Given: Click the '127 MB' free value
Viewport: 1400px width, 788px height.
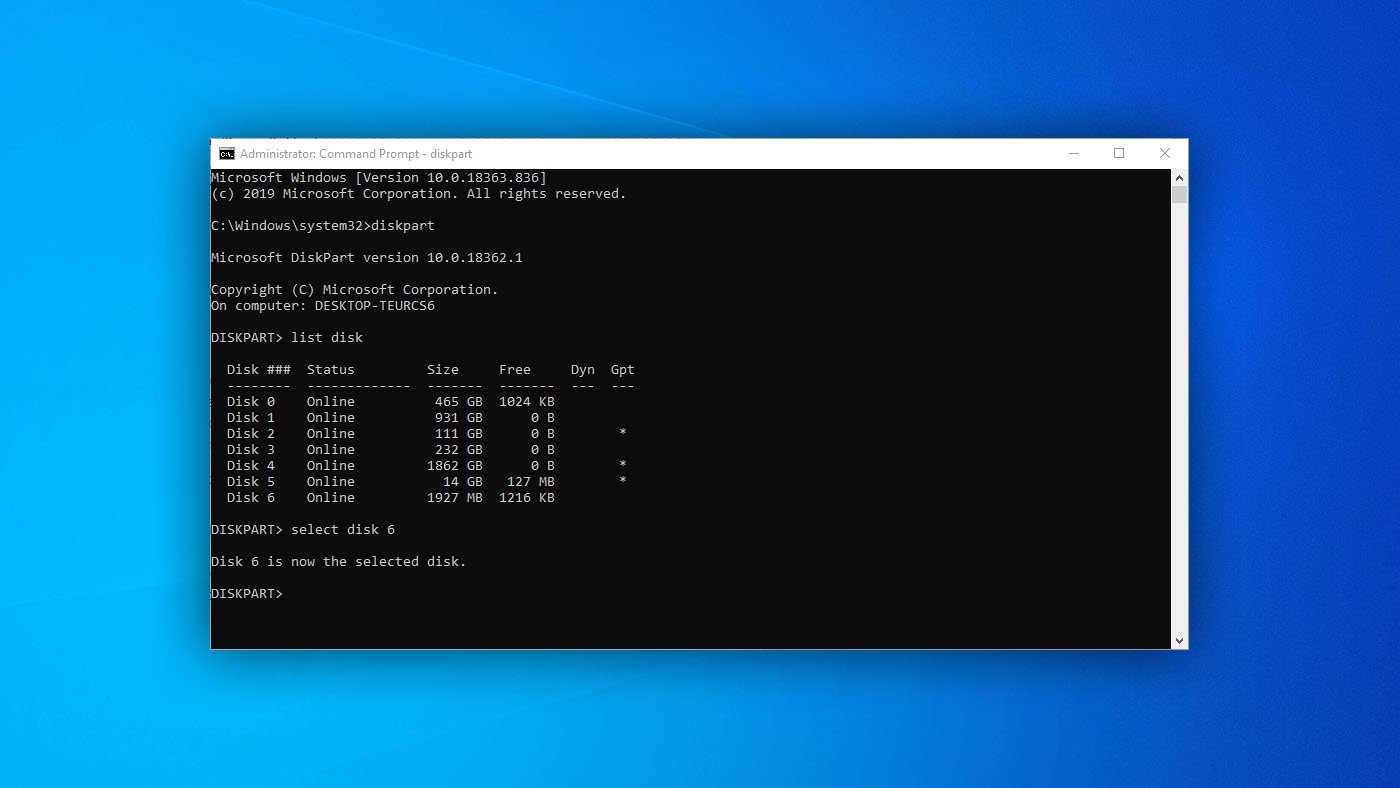Looking at the screenshot, I should [531, 481].
